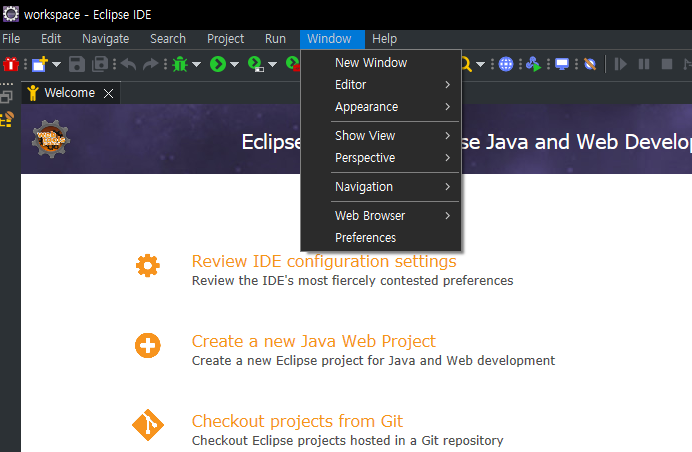Expand the Navigation submenu
The image size is (692, 452).
381,187
